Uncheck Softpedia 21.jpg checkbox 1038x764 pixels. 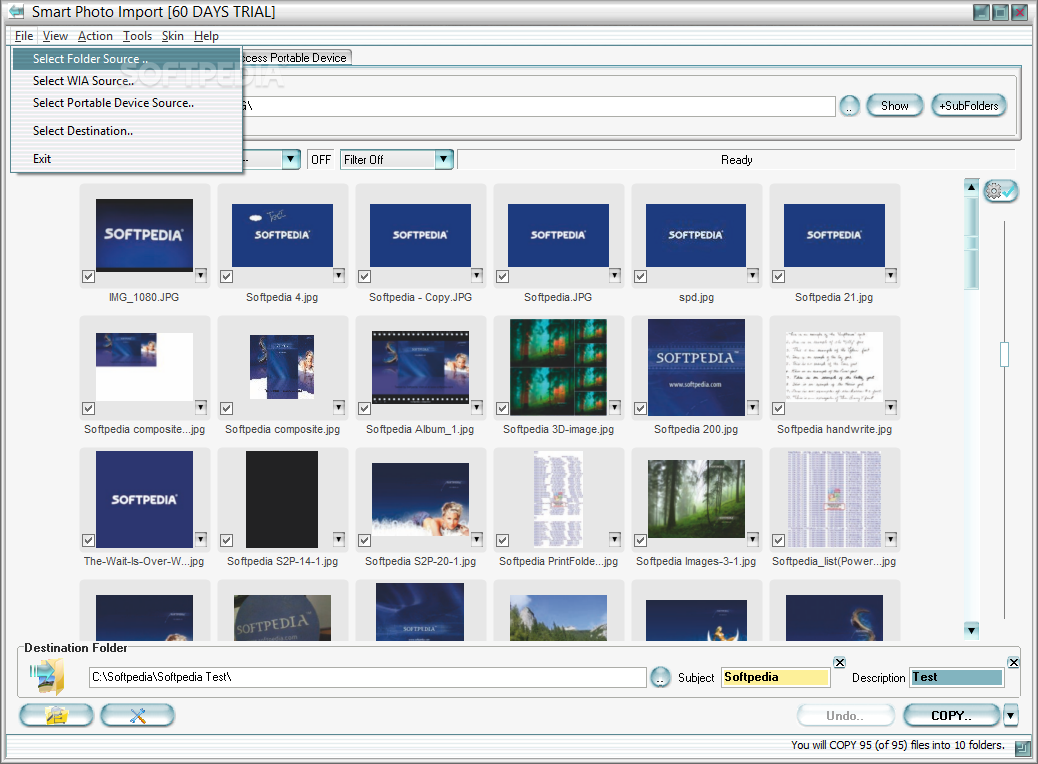778,276
